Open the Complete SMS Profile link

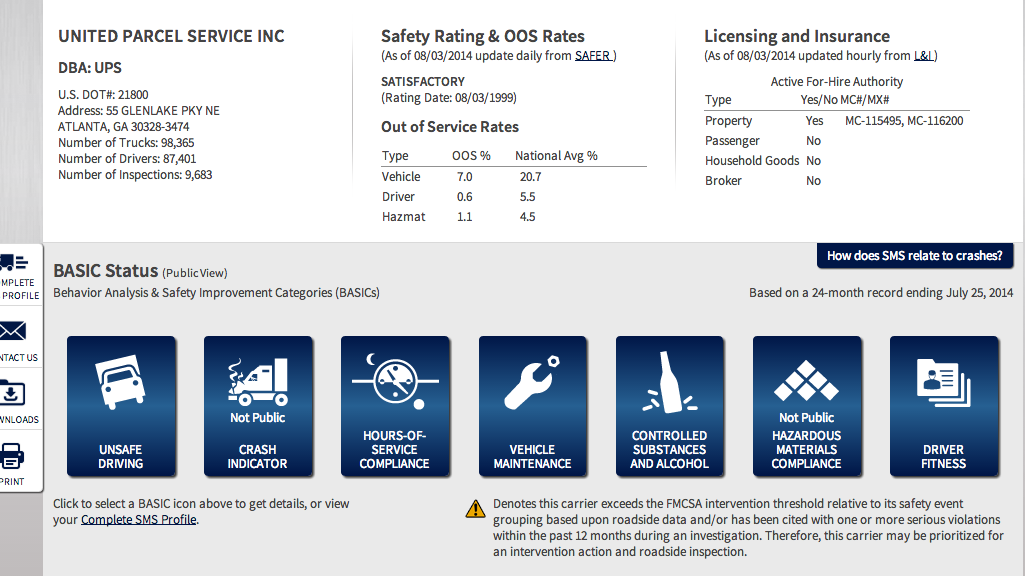[x=139, y=520]
